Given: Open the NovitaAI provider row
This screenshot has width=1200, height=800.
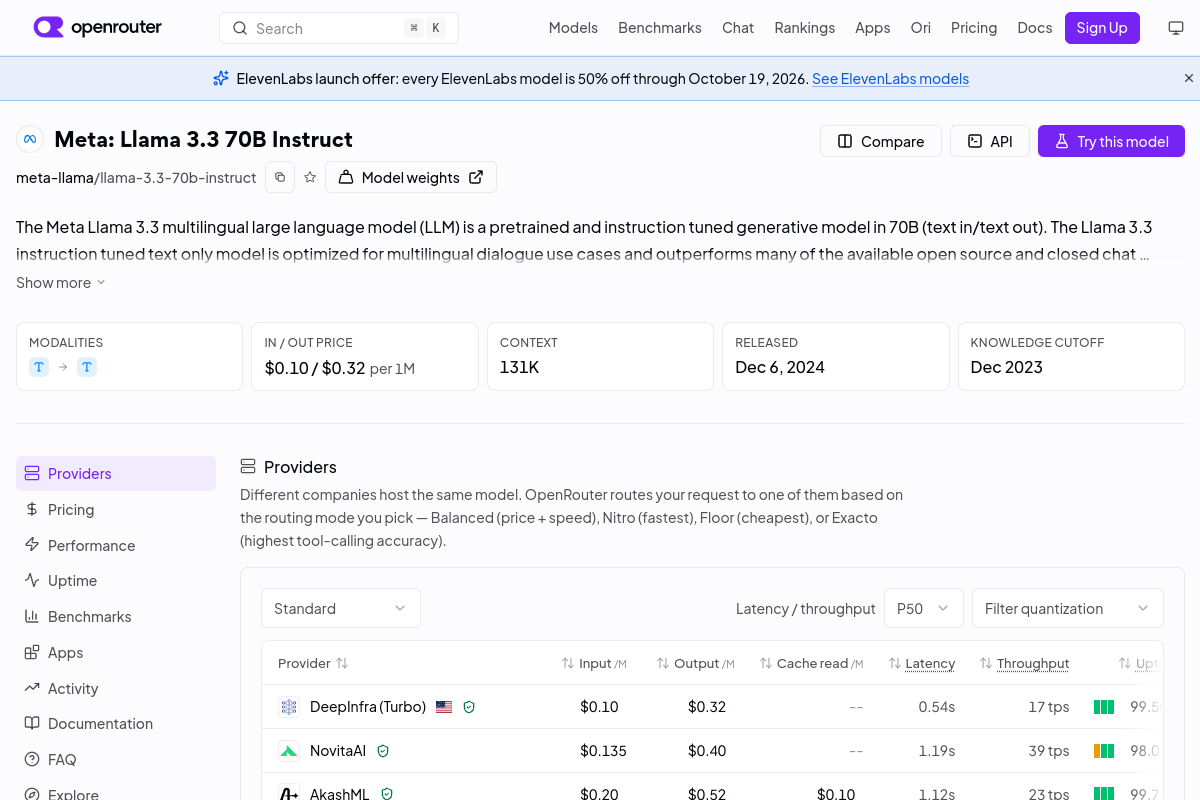Looking at the screenshot, I should point(712,751).
